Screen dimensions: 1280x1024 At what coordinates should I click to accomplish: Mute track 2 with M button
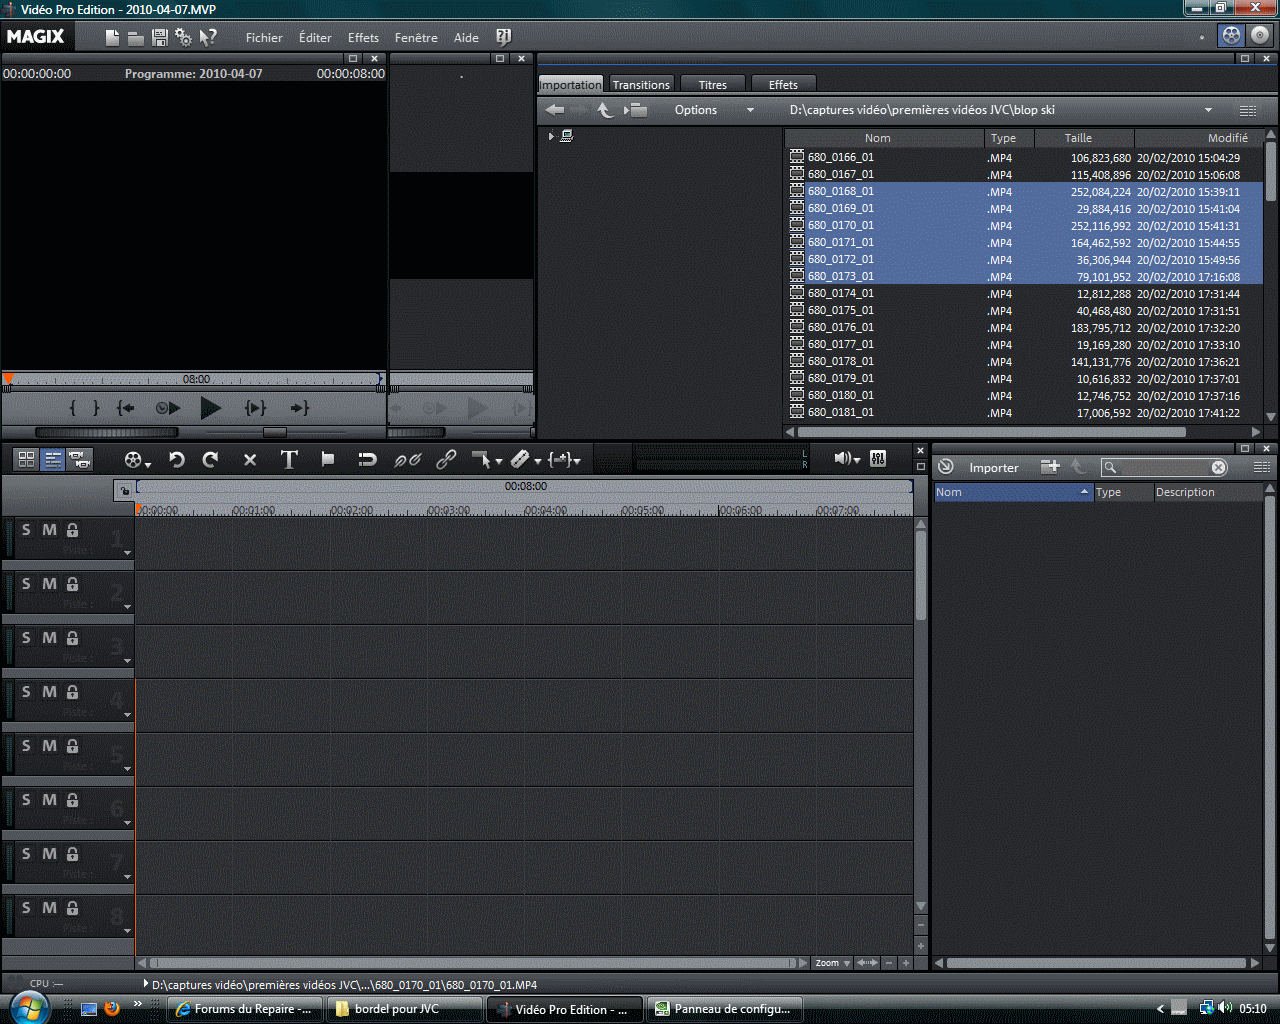pos(49,584)
